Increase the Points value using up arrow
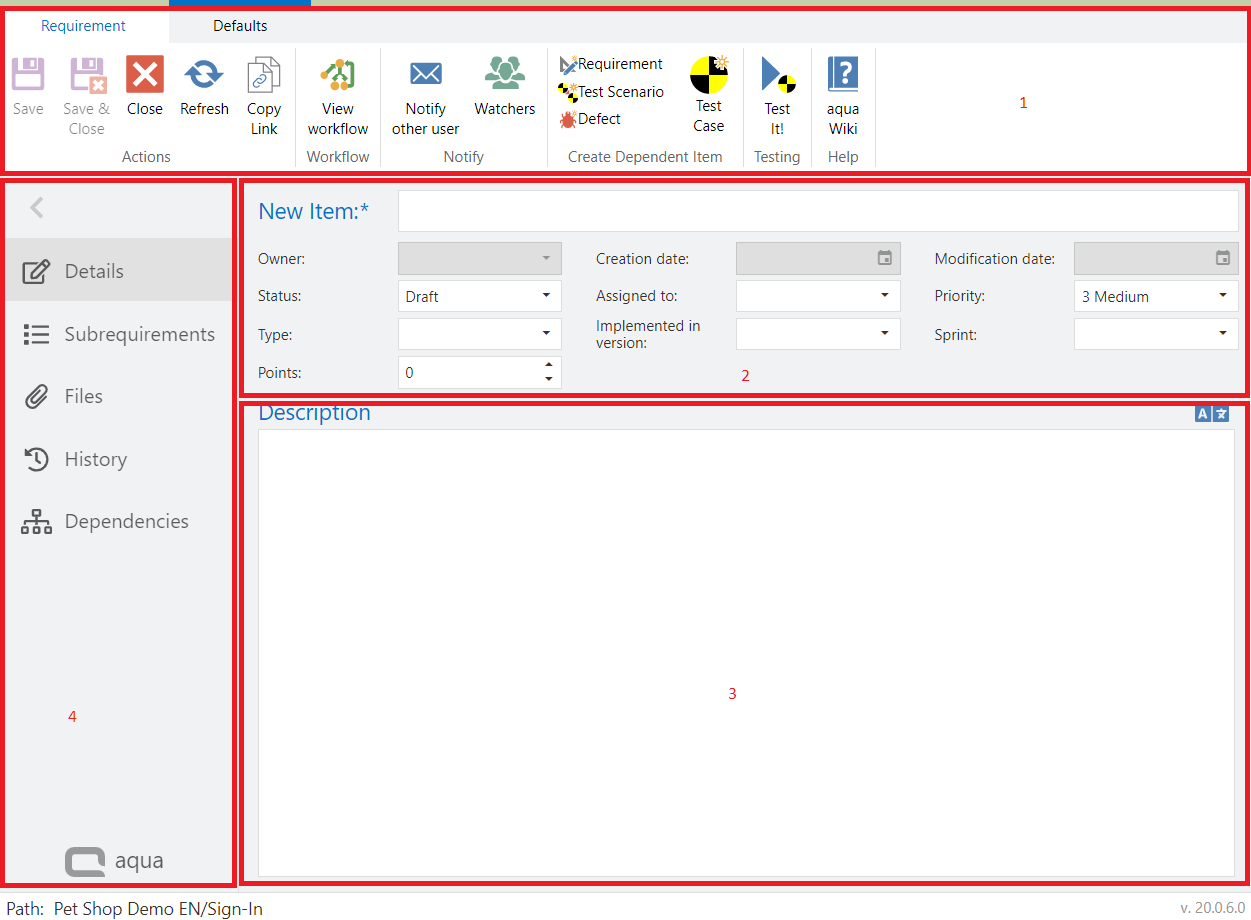 (548, 366)
